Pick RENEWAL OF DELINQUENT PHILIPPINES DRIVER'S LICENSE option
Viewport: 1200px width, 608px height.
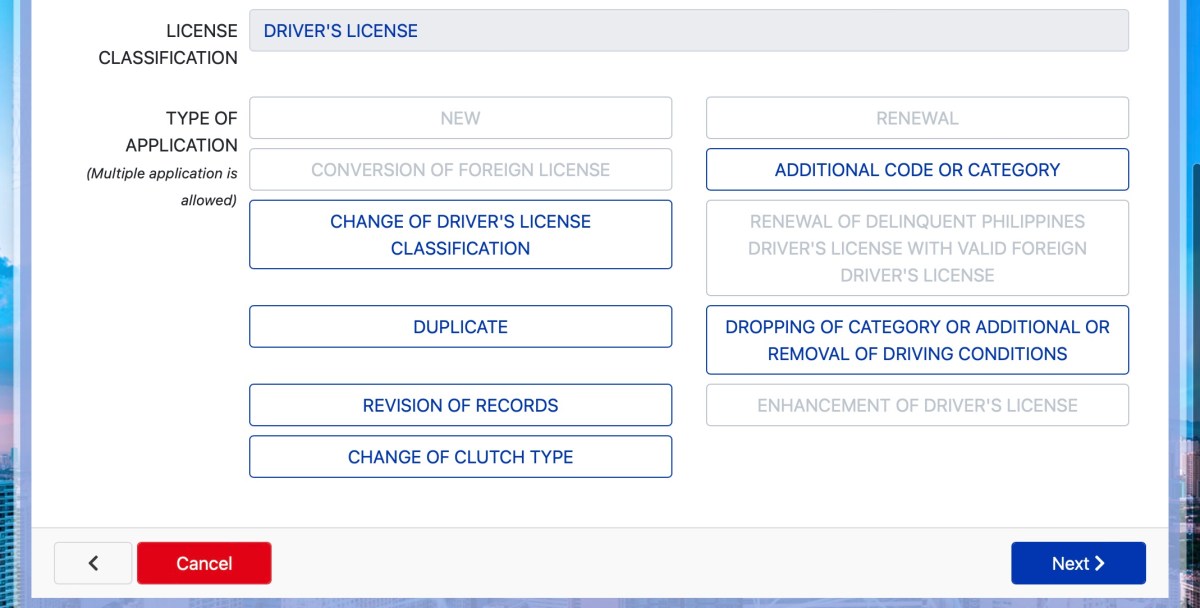(x=917, y=248)
